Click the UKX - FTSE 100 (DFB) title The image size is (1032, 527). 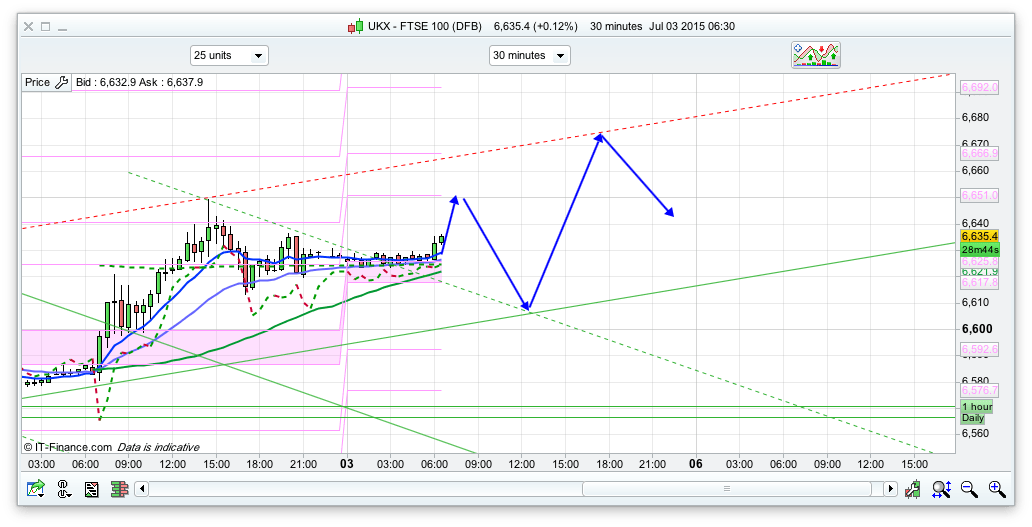click(425, 26)
